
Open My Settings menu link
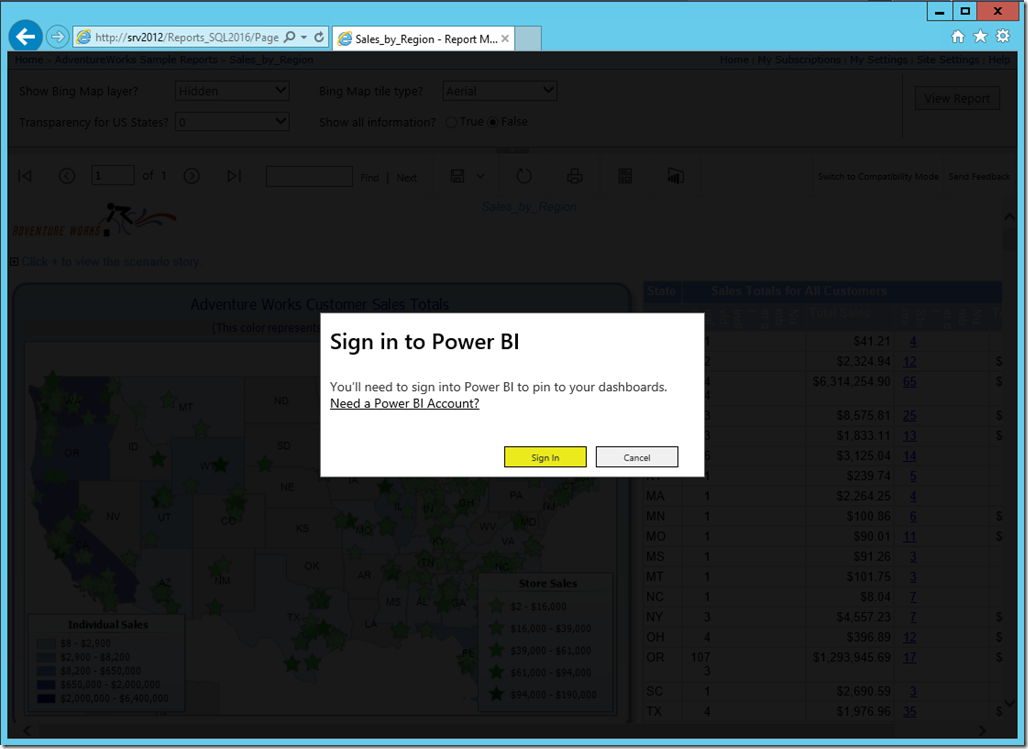[879, 60]
